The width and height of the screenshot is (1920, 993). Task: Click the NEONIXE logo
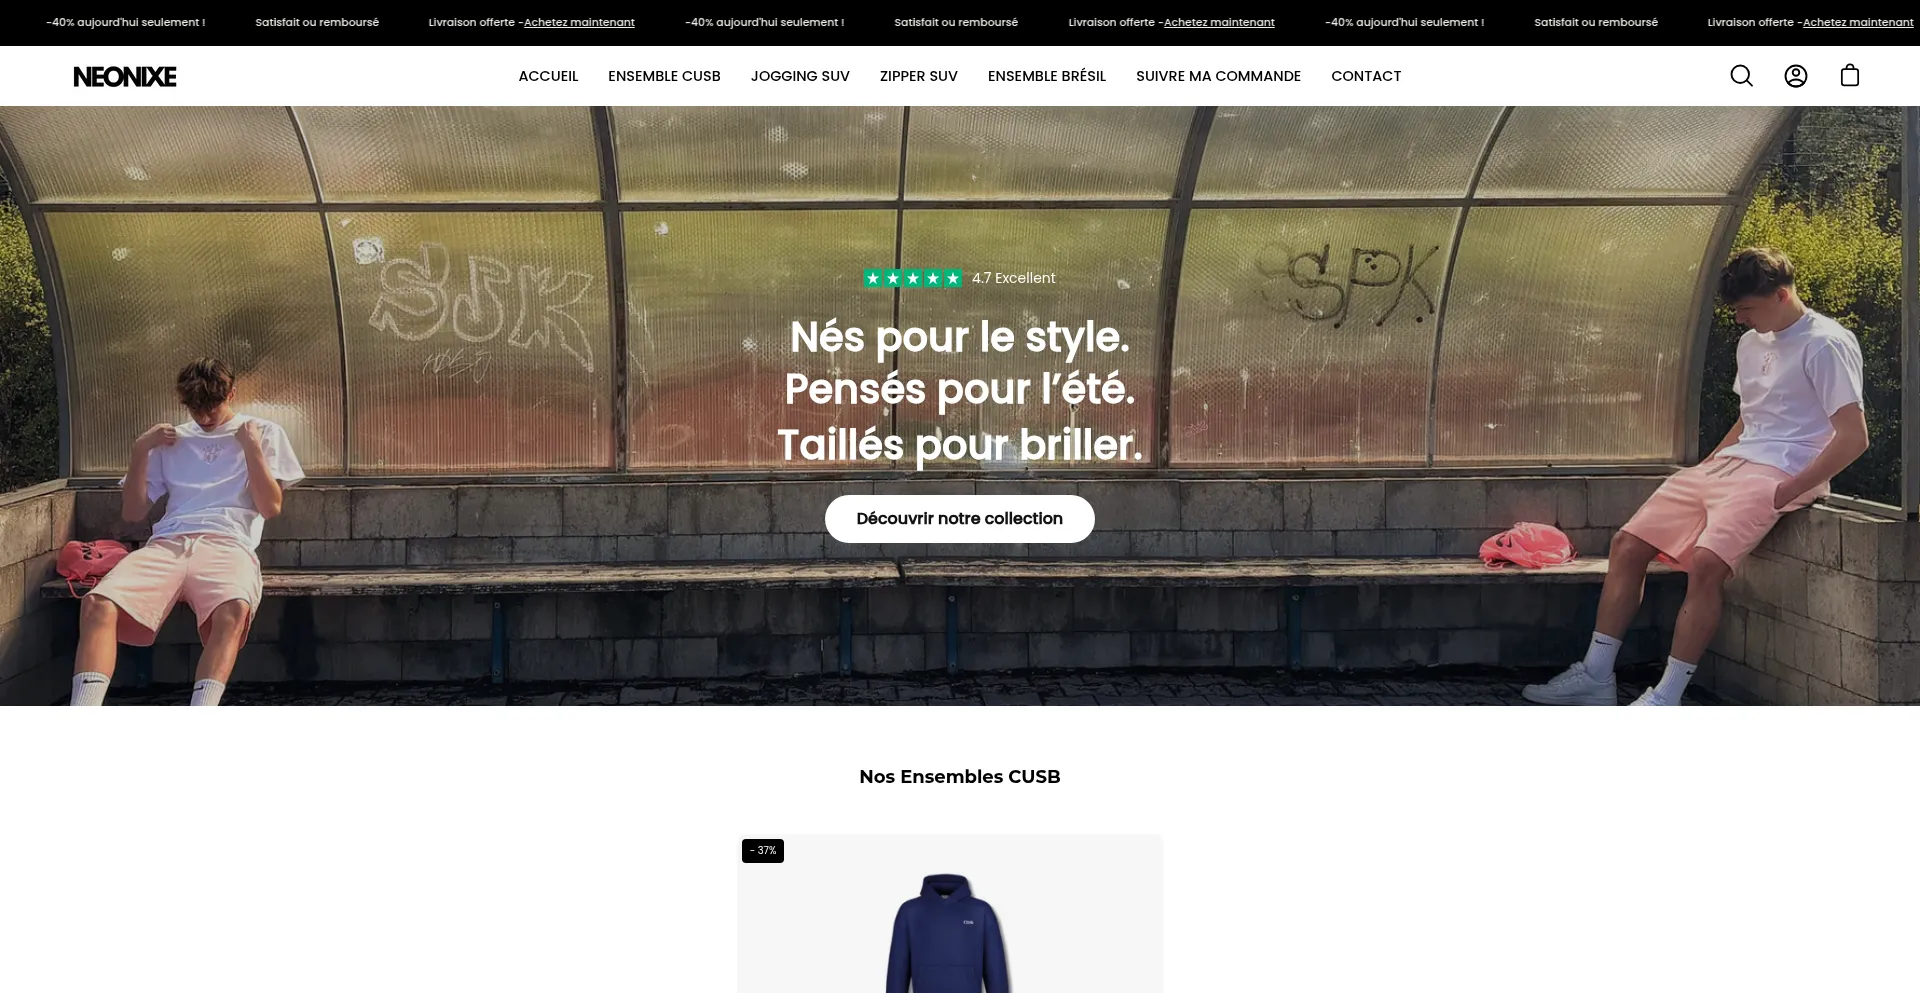pos(125,77)
